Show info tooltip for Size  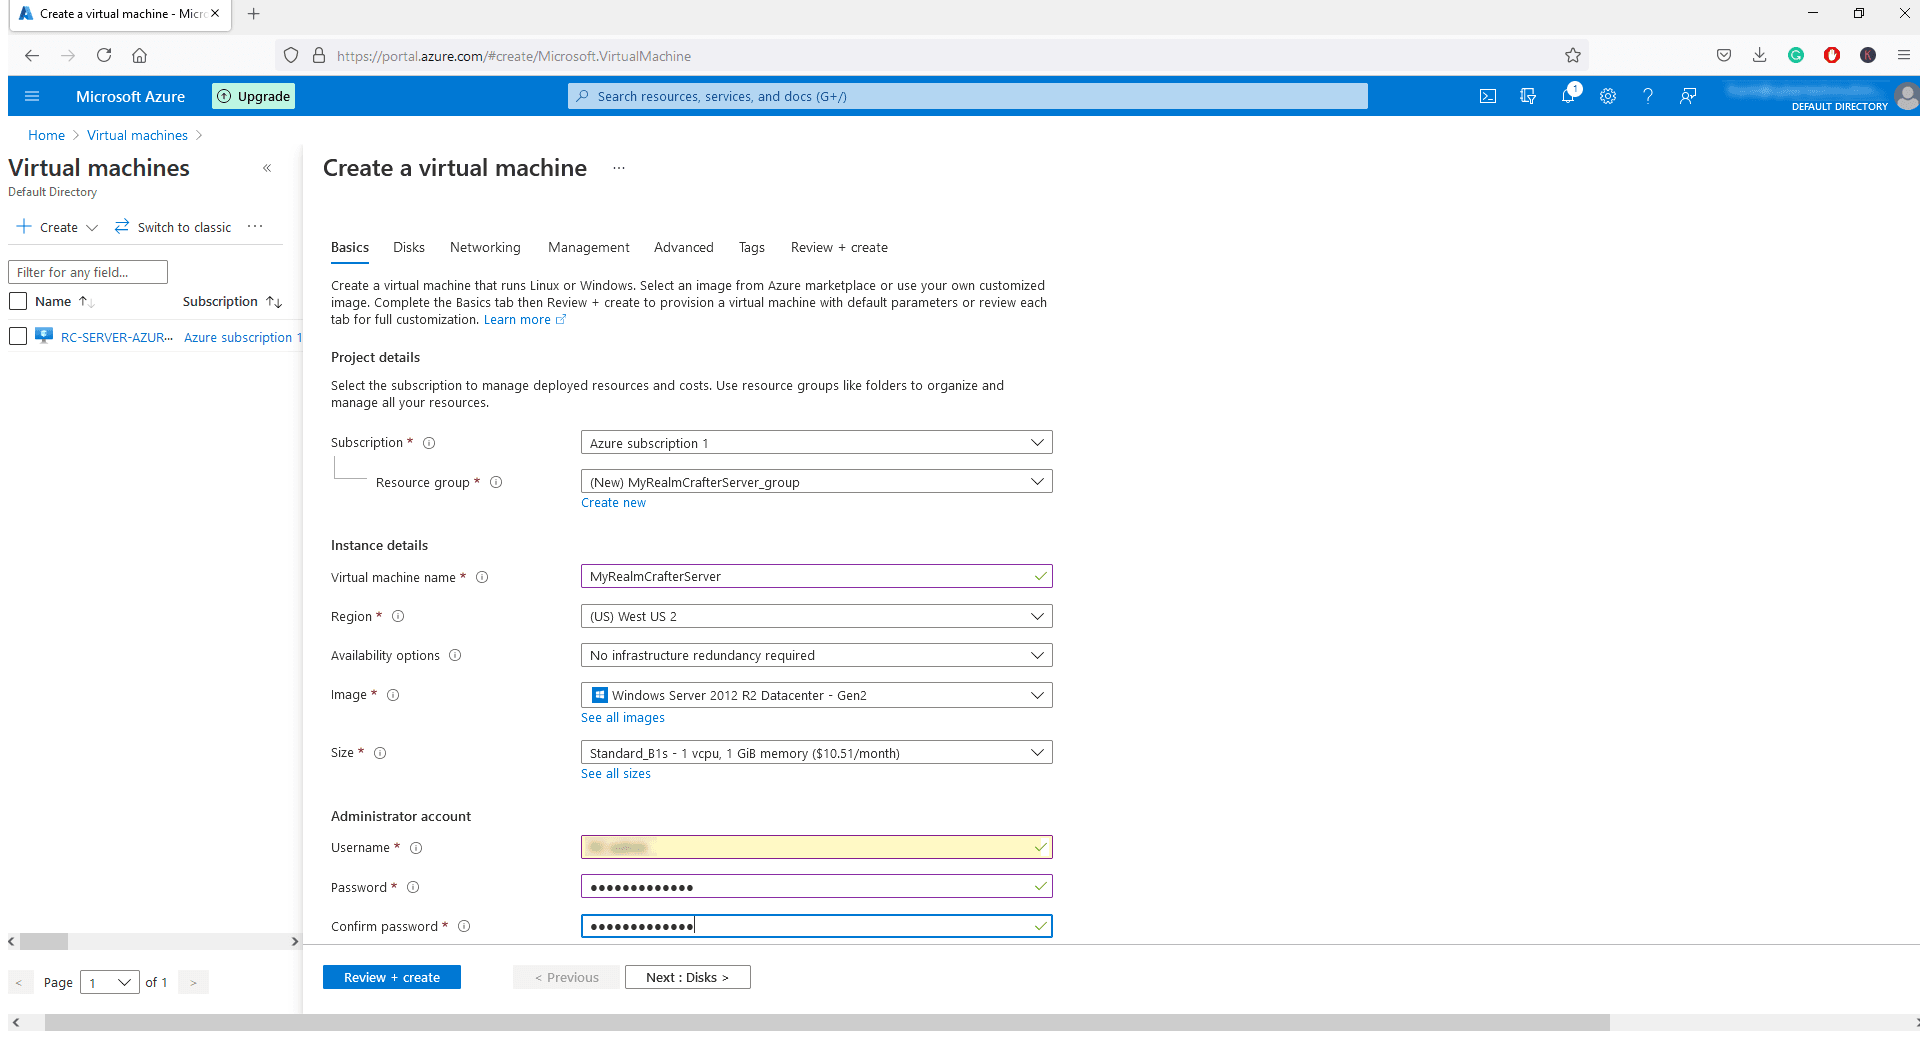tap(380, 753)
